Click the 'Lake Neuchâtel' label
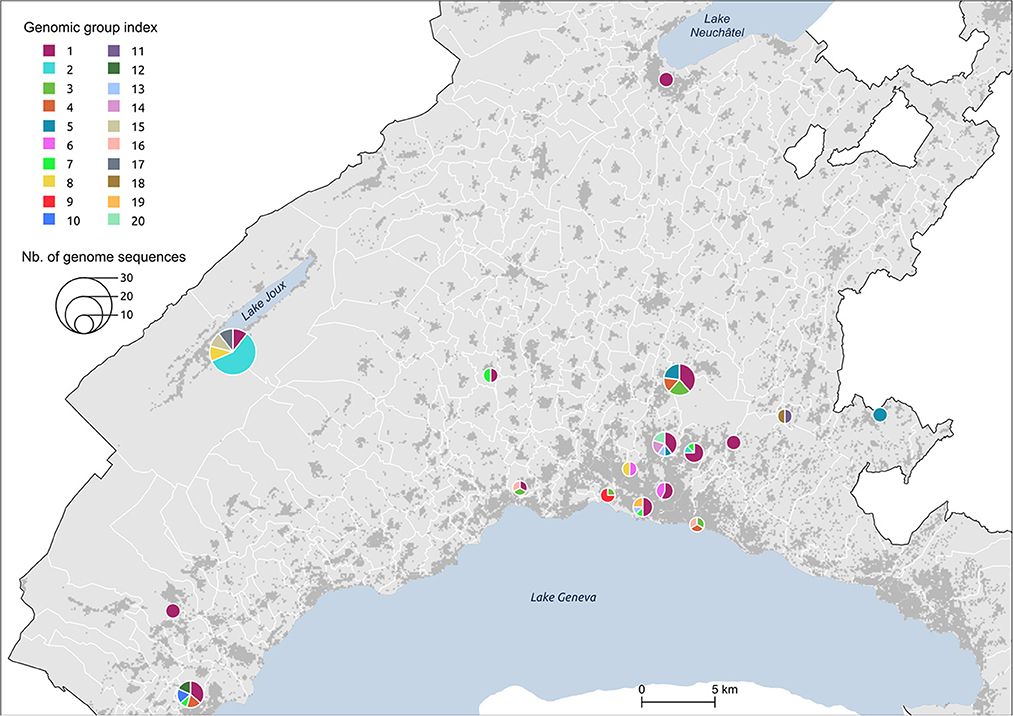 [x=717, y=25]
